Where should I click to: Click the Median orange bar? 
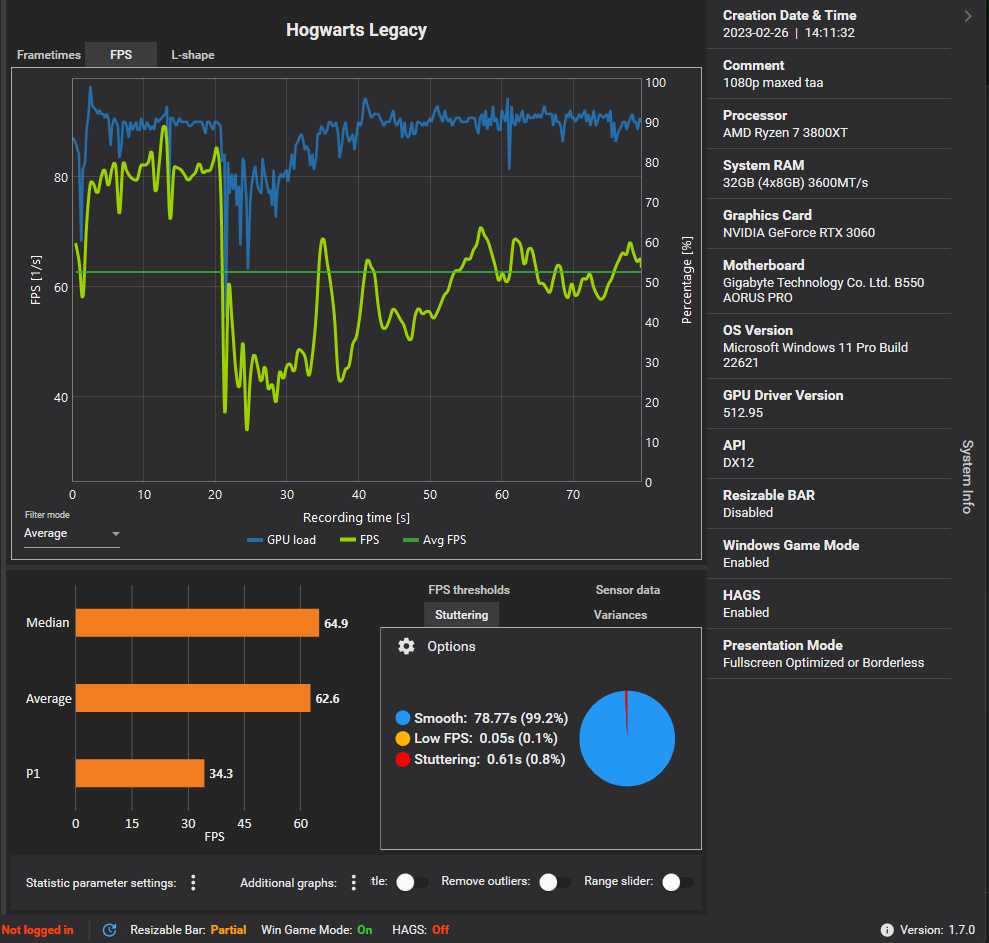pyautogui.click(x=197, y=623)
